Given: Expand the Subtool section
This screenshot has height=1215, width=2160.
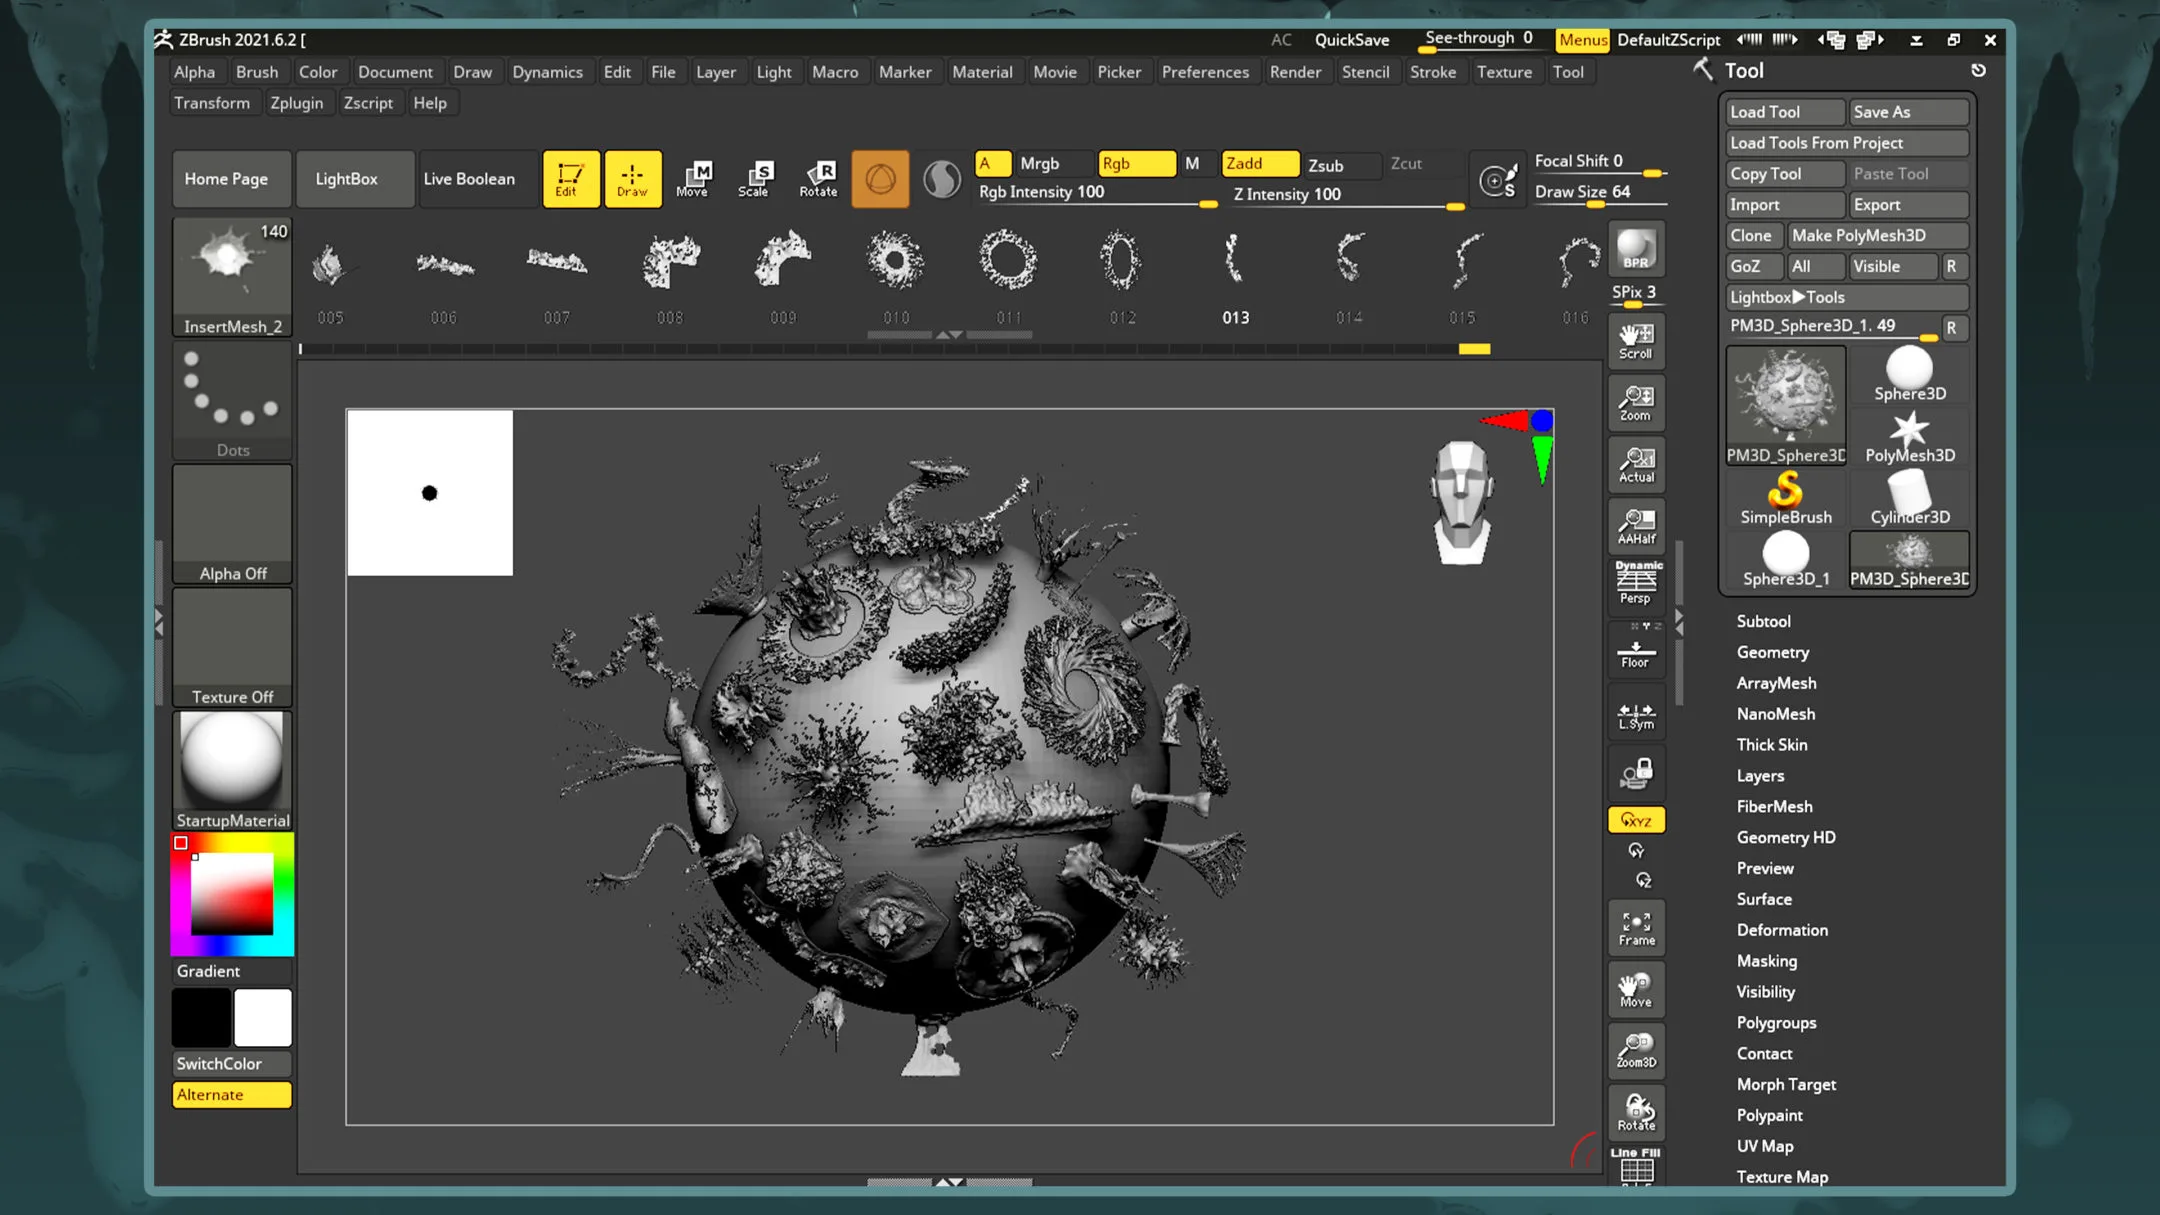Looking at the screenshot, I should point(1763,621).
